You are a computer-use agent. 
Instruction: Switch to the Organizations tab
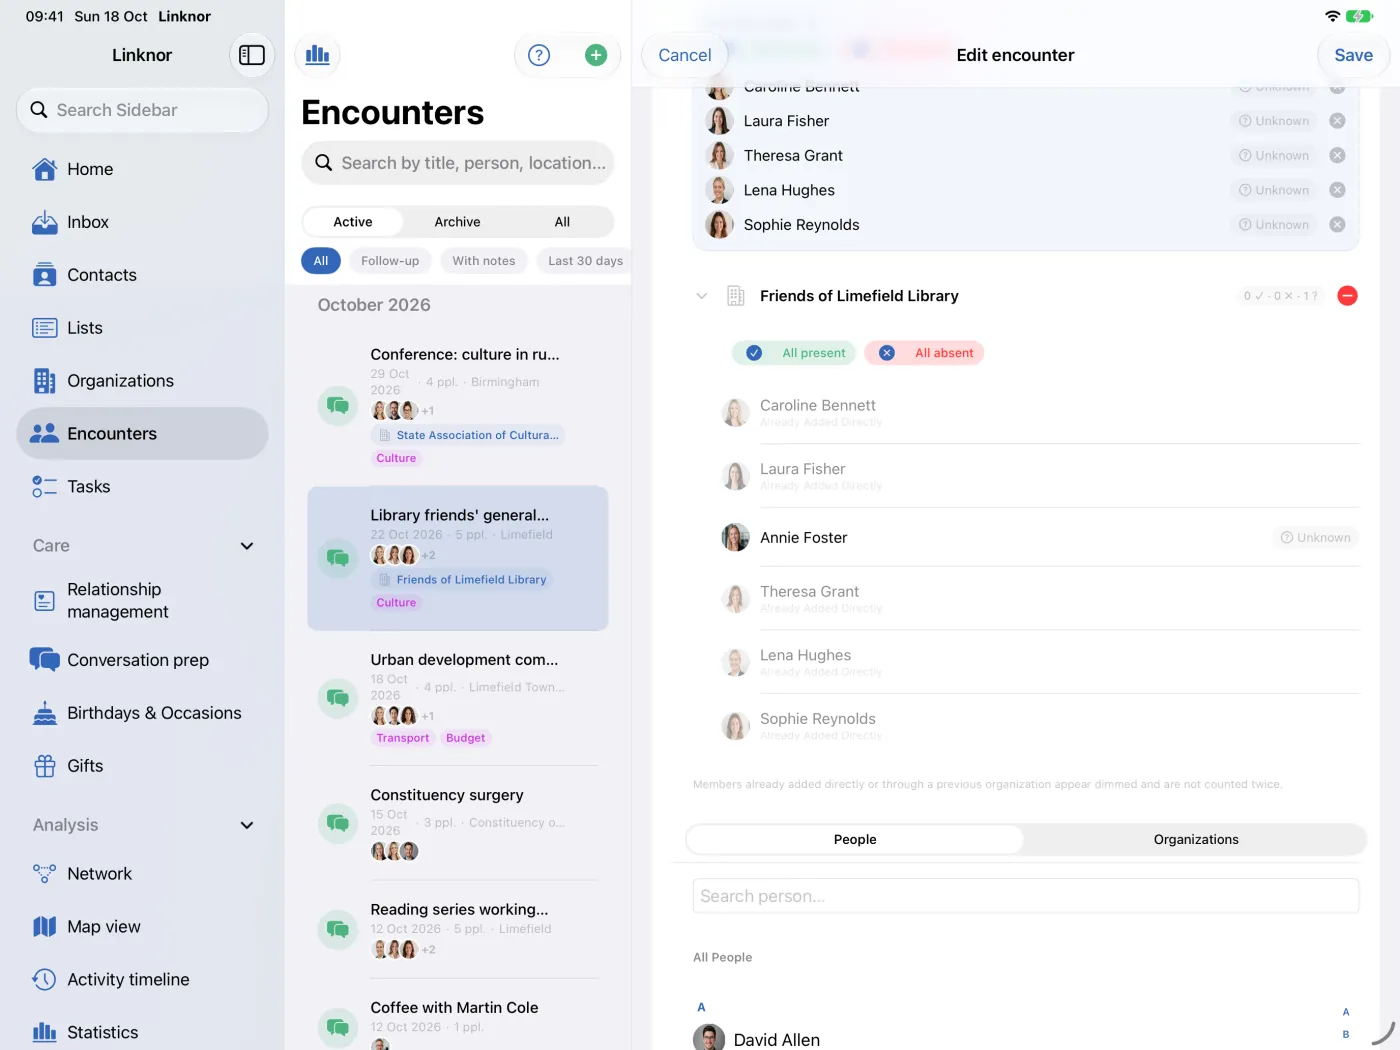1196,840
